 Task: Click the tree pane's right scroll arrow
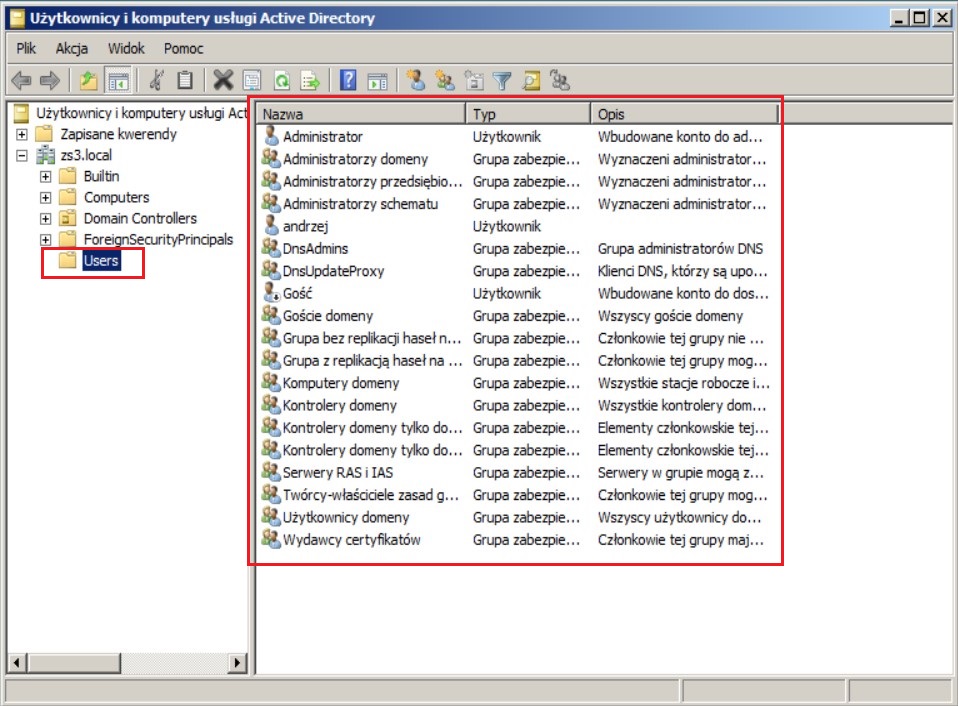click(238, 663)
